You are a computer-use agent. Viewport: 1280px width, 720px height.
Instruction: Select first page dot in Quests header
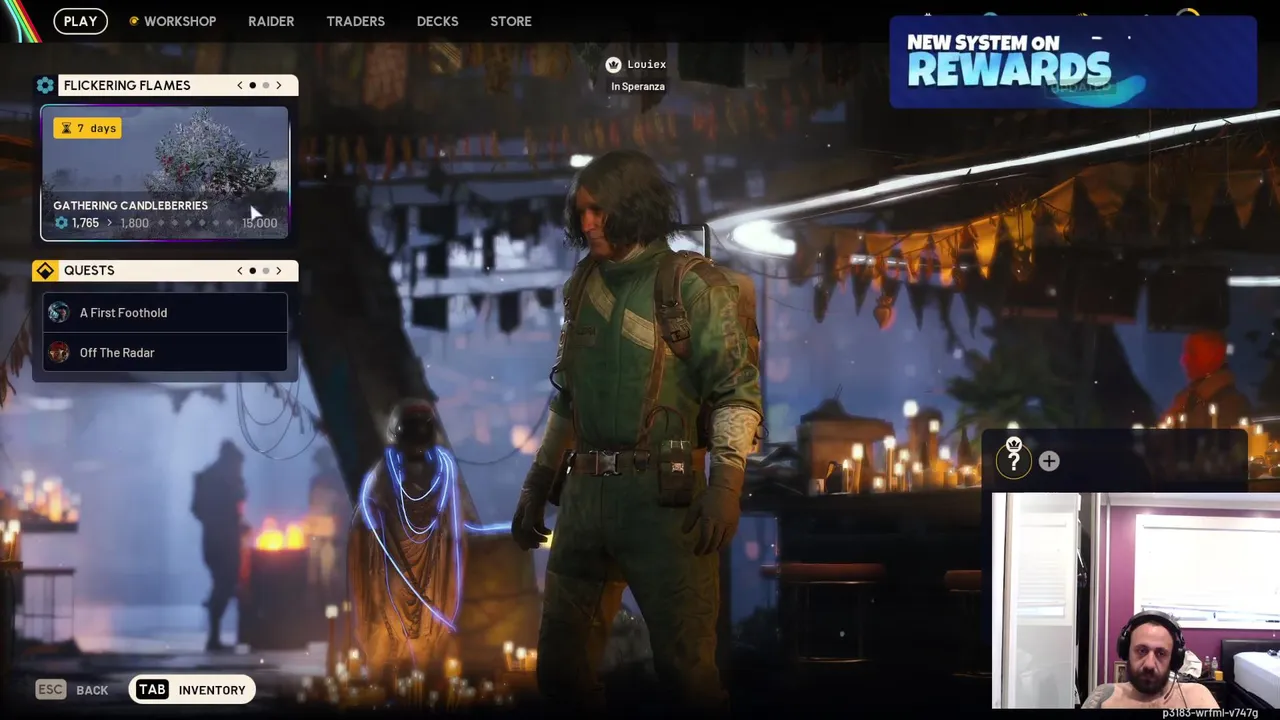(253, 270)
